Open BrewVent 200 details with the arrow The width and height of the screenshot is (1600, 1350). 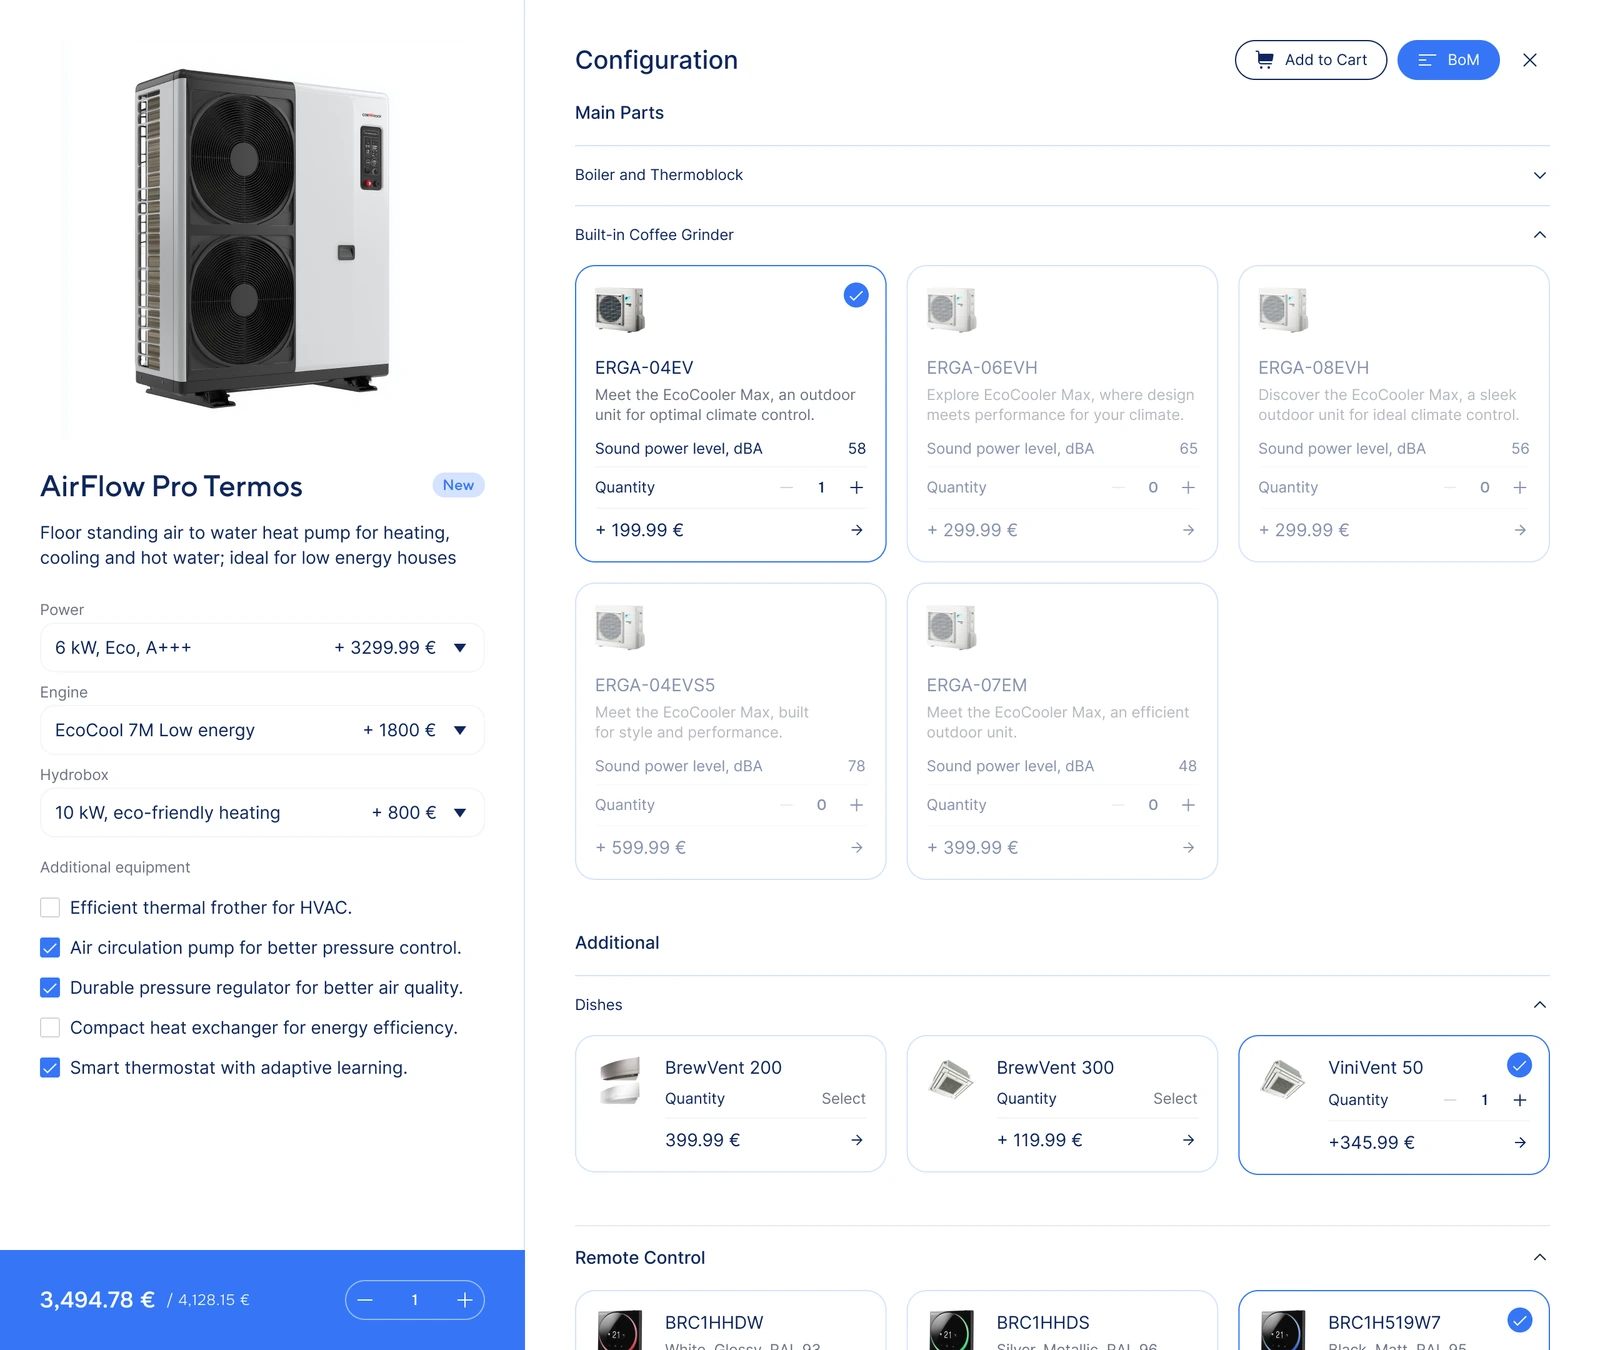click(x=856, y=1139)
